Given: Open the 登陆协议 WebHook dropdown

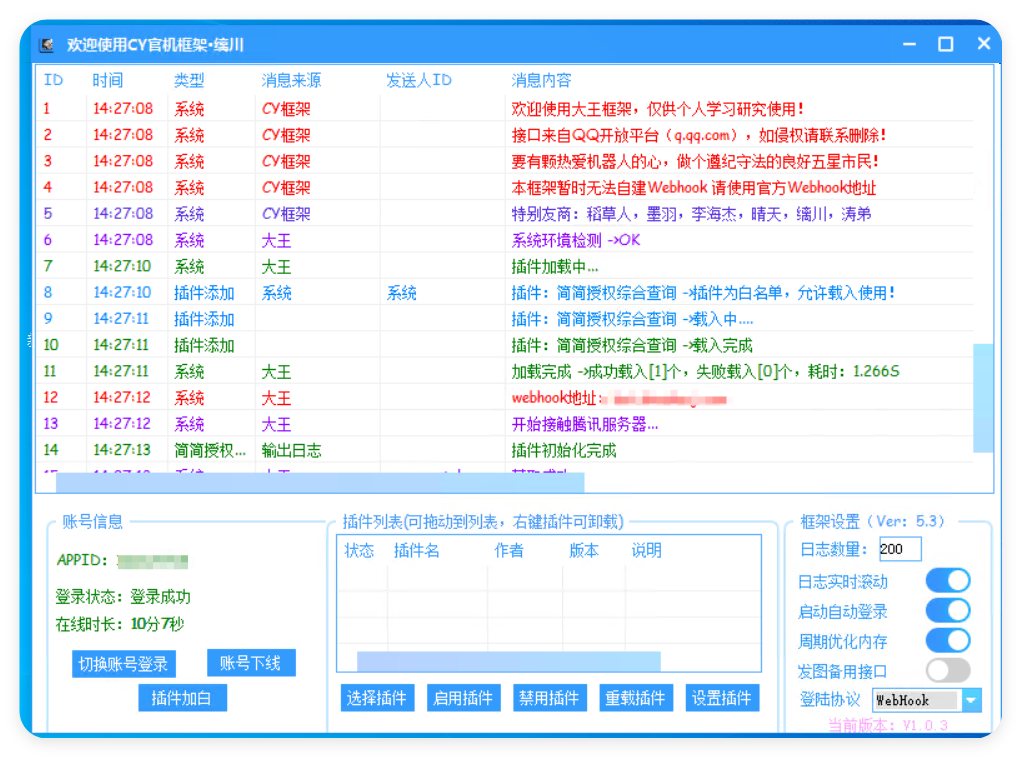Looking at the screenshot, I should (x=968, y=701).
